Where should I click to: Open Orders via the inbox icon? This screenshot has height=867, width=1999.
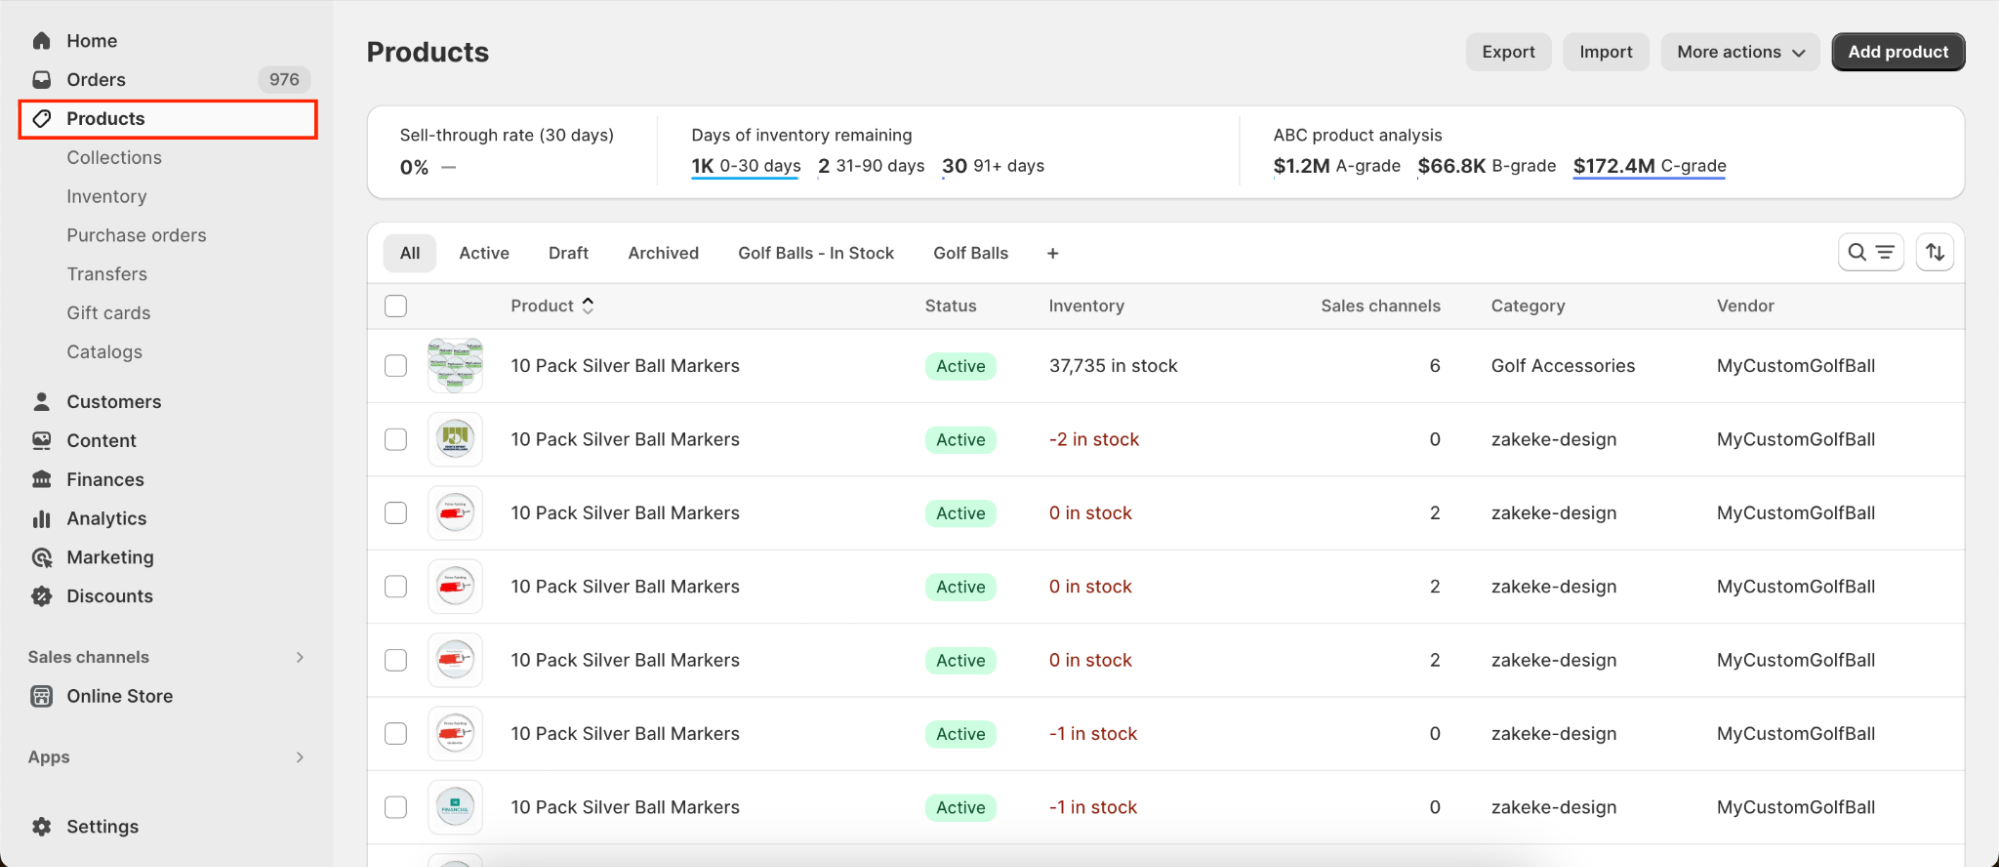point(41,80)
